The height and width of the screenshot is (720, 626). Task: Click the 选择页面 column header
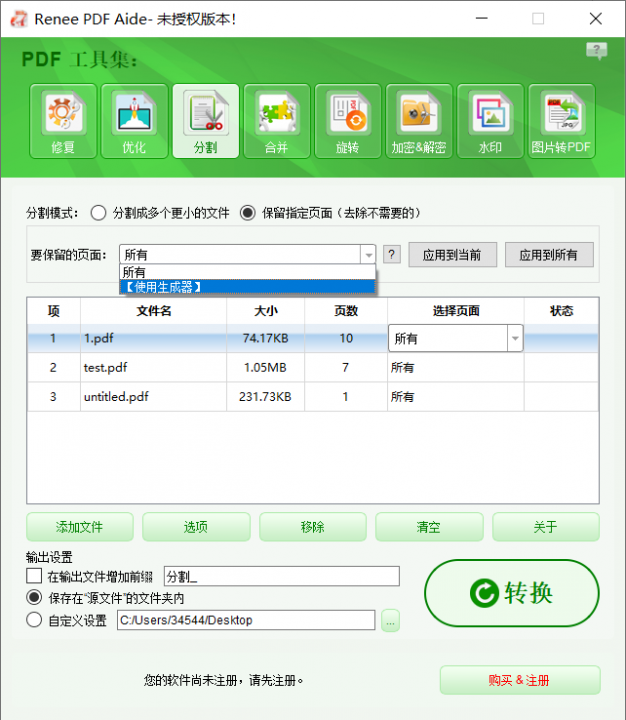[456, 311]
